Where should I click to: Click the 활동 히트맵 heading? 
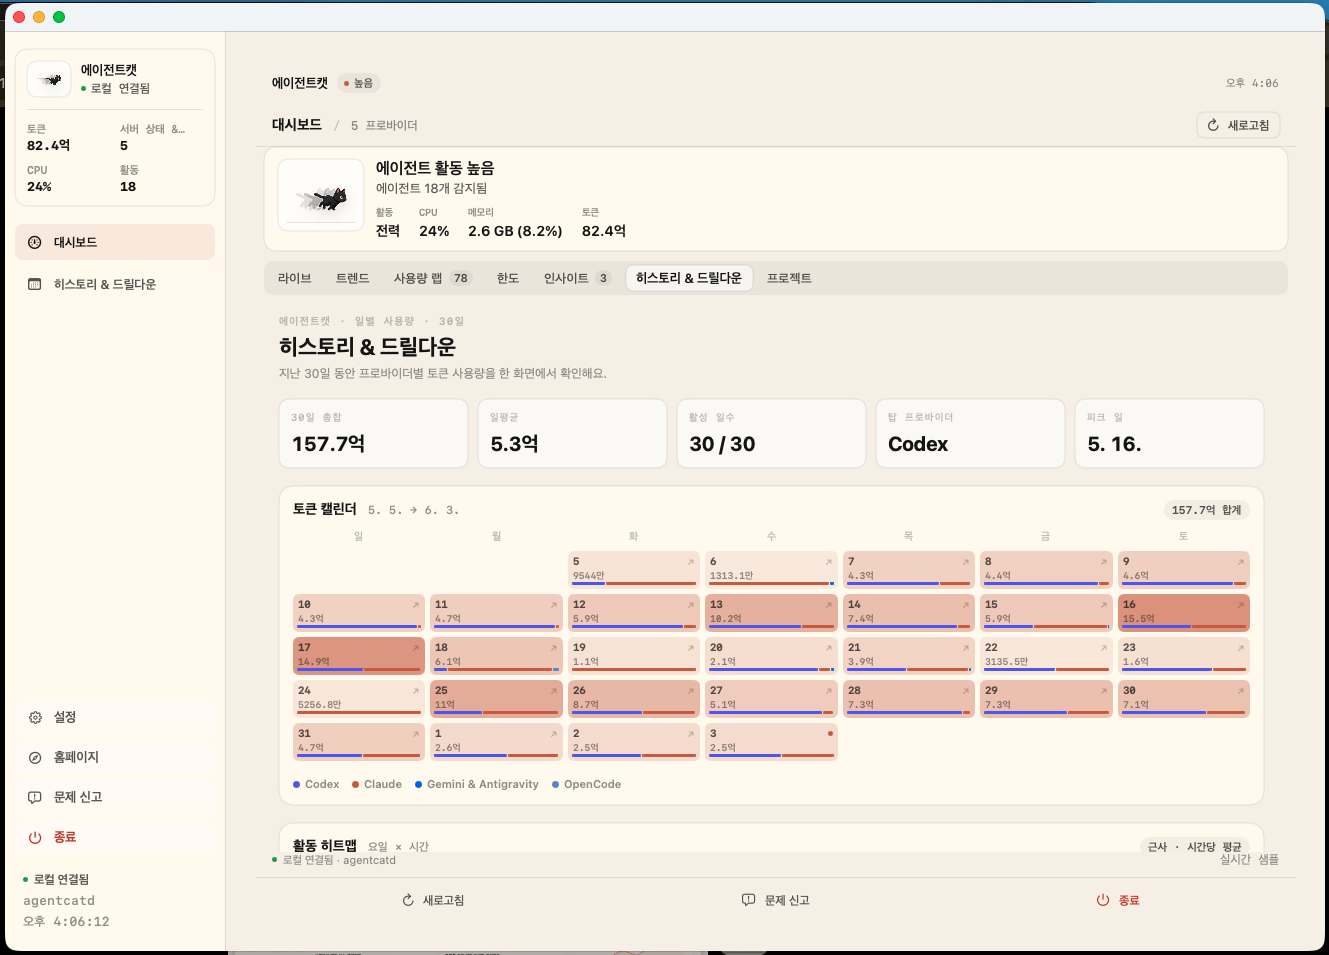324,846
